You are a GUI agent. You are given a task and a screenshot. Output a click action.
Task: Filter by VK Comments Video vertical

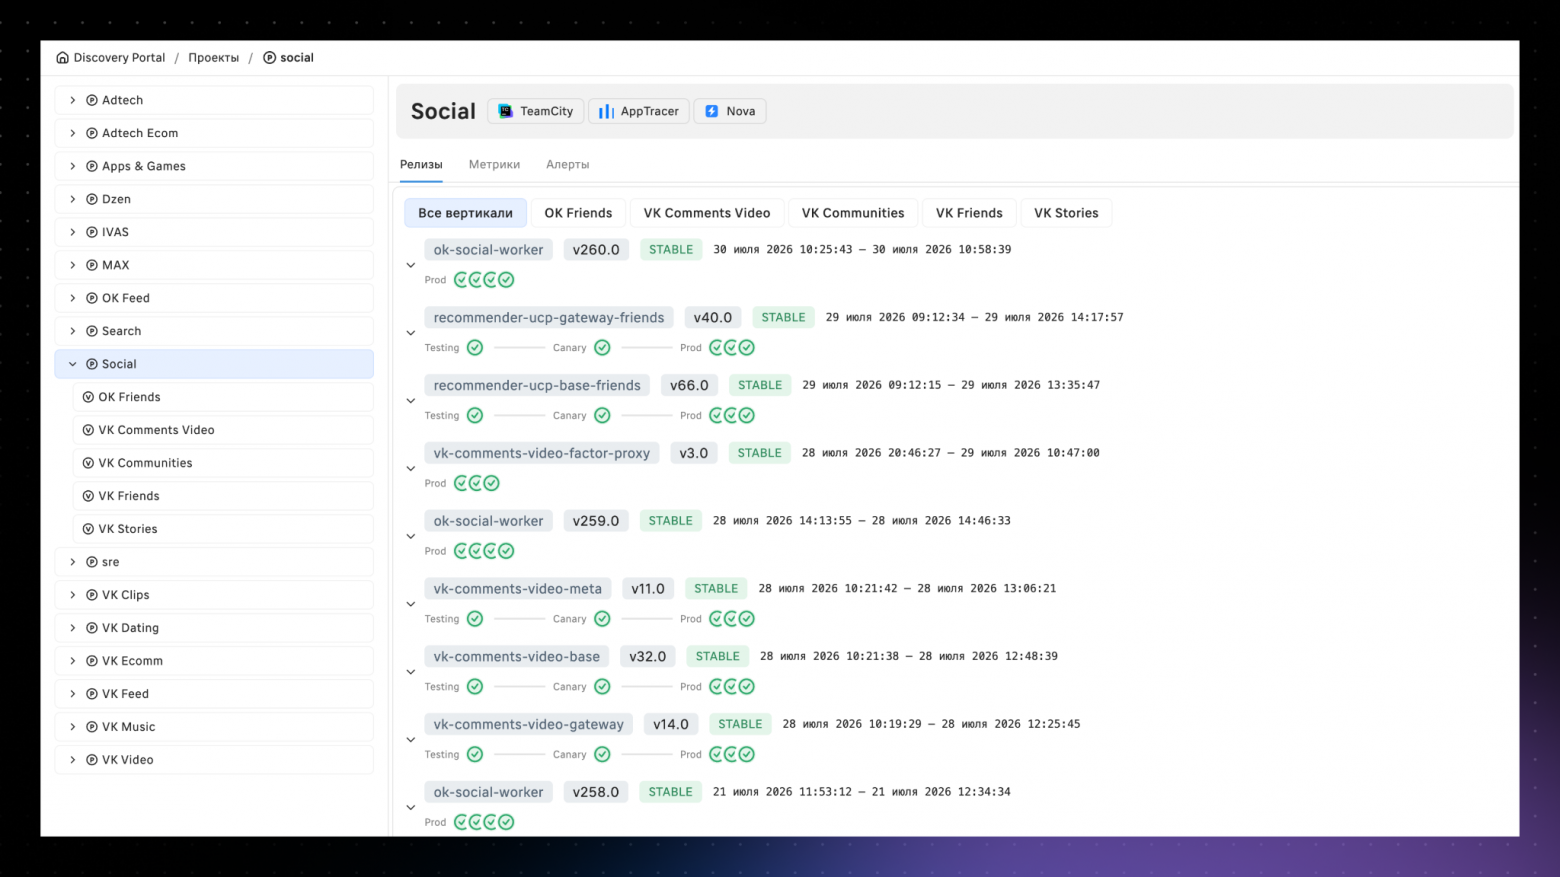[707, 213]
